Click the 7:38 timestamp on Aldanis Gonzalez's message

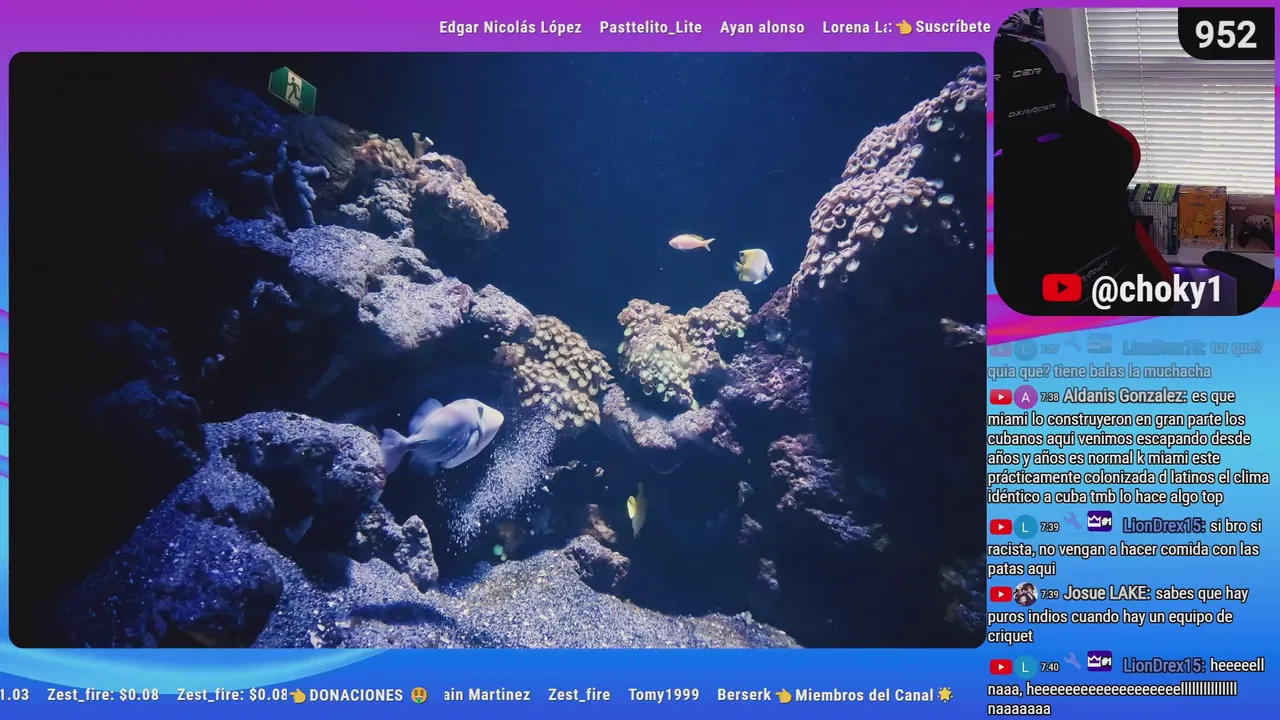point(1049,398)
